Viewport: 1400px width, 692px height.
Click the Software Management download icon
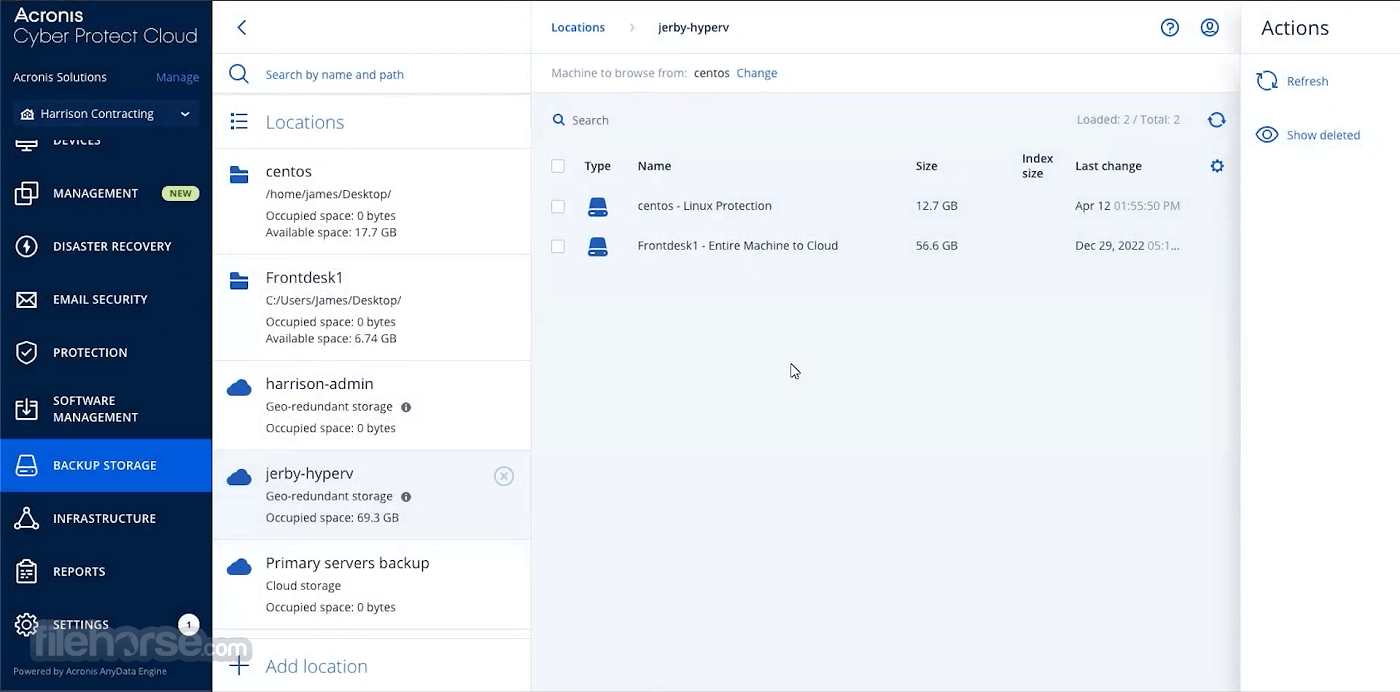(x=27, y=409)
